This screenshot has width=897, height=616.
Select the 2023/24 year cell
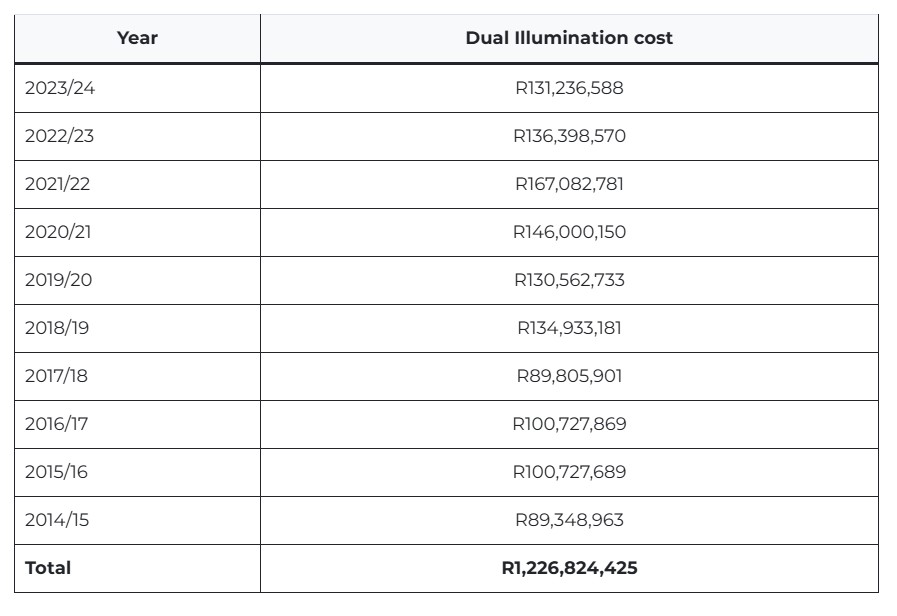pyautogui.click(x=137, y=88)
